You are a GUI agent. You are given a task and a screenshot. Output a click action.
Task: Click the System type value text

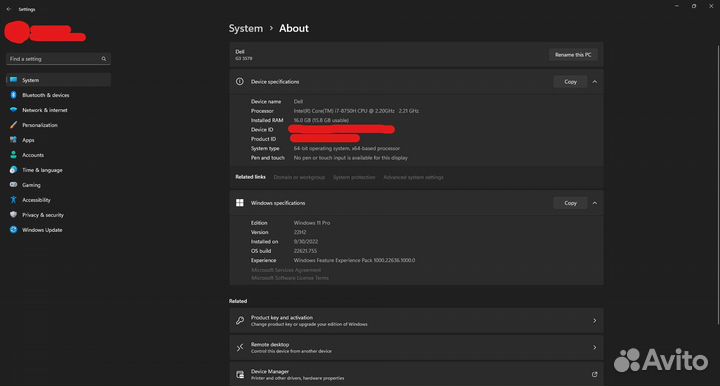pyautogui.click(x=347, y=148)
